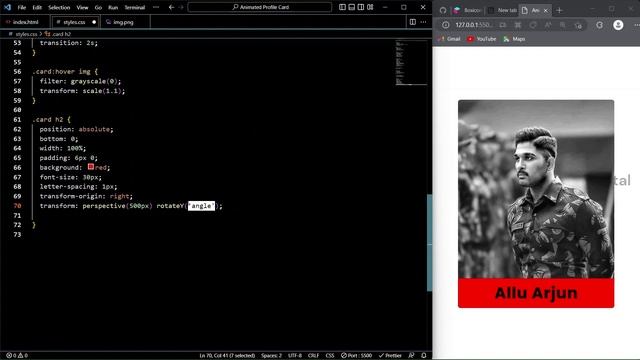Viewport: 640px width, 360px height.
Task: Open notifications bell in status bar
Action: (x=424, y=356)
